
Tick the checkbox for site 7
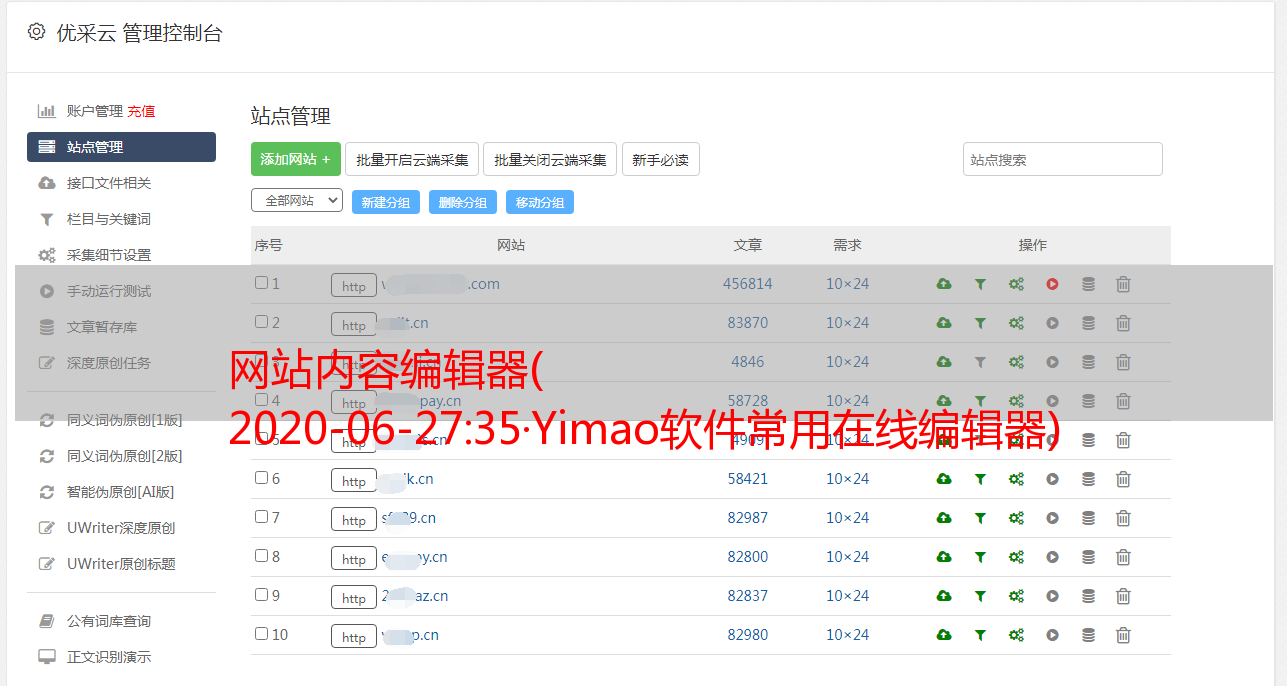[x=261, y=517]
